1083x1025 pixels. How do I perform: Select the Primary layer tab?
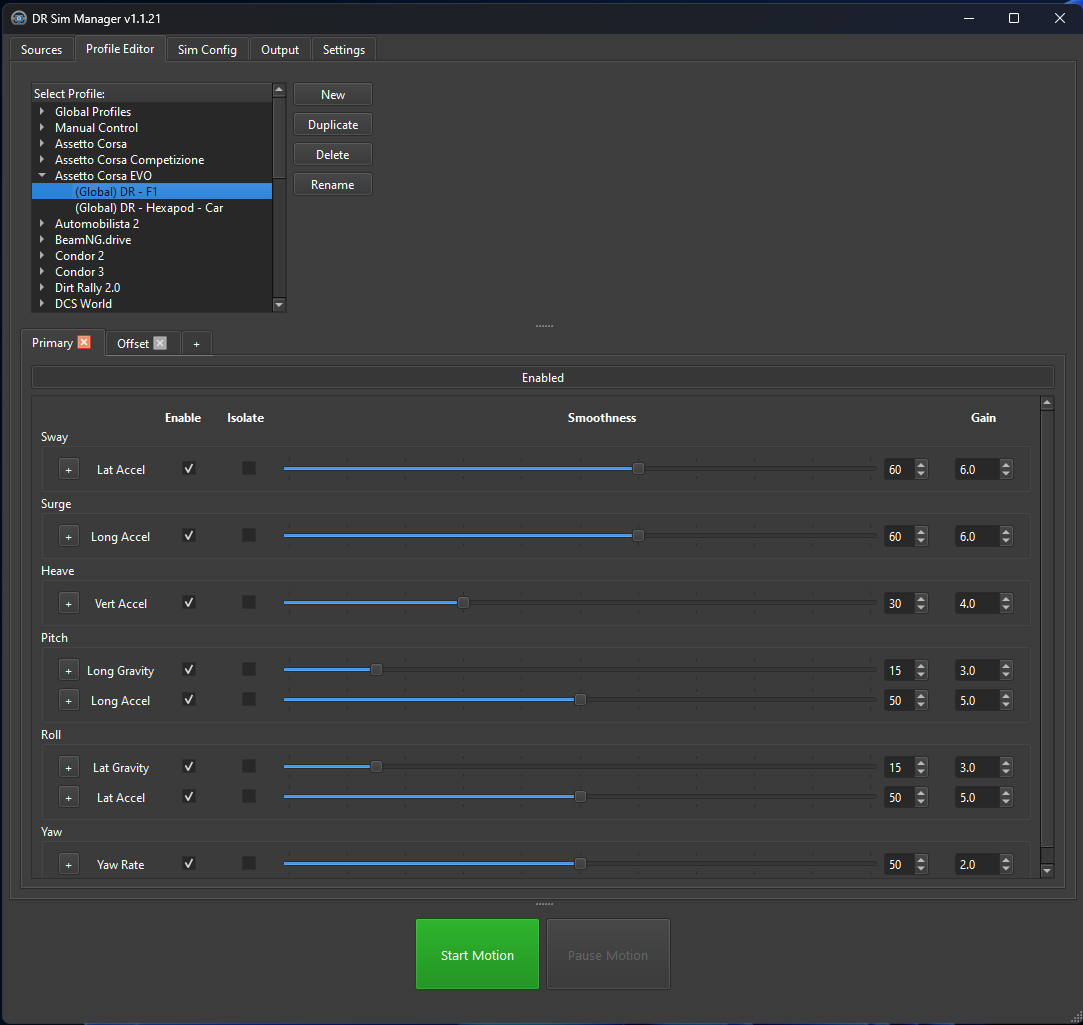pos(52,343)
